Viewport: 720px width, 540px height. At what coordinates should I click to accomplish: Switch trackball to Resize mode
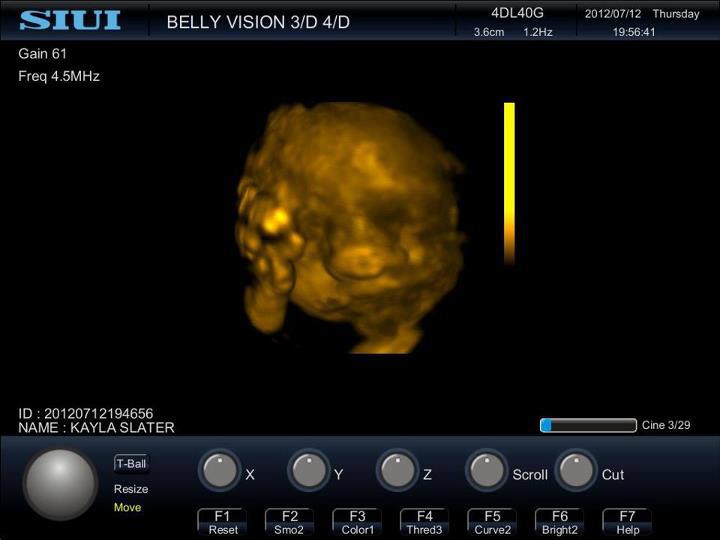tap(131, 489)
